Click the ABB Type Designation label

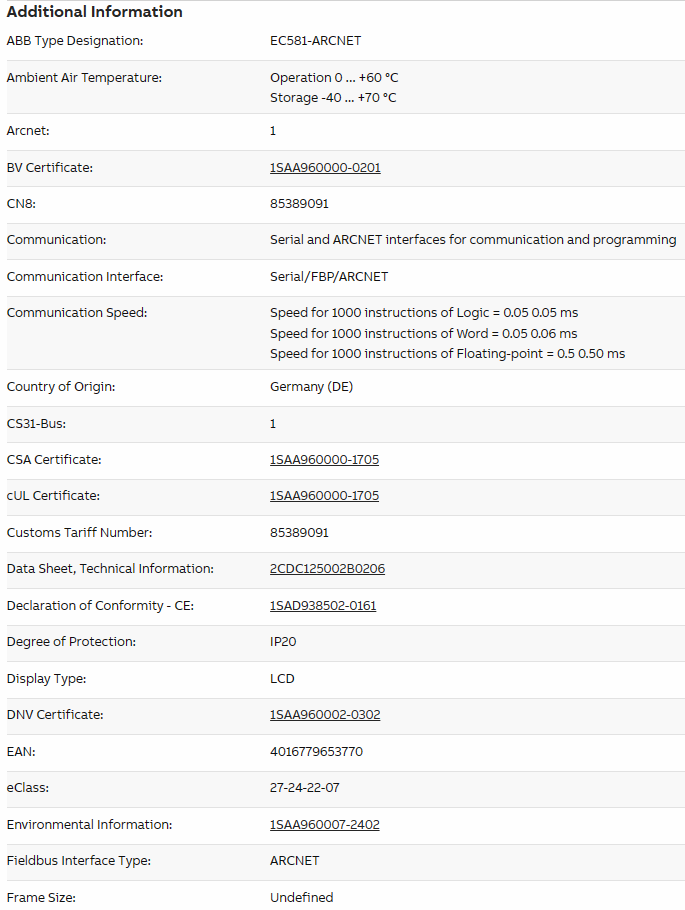(75, 41)
